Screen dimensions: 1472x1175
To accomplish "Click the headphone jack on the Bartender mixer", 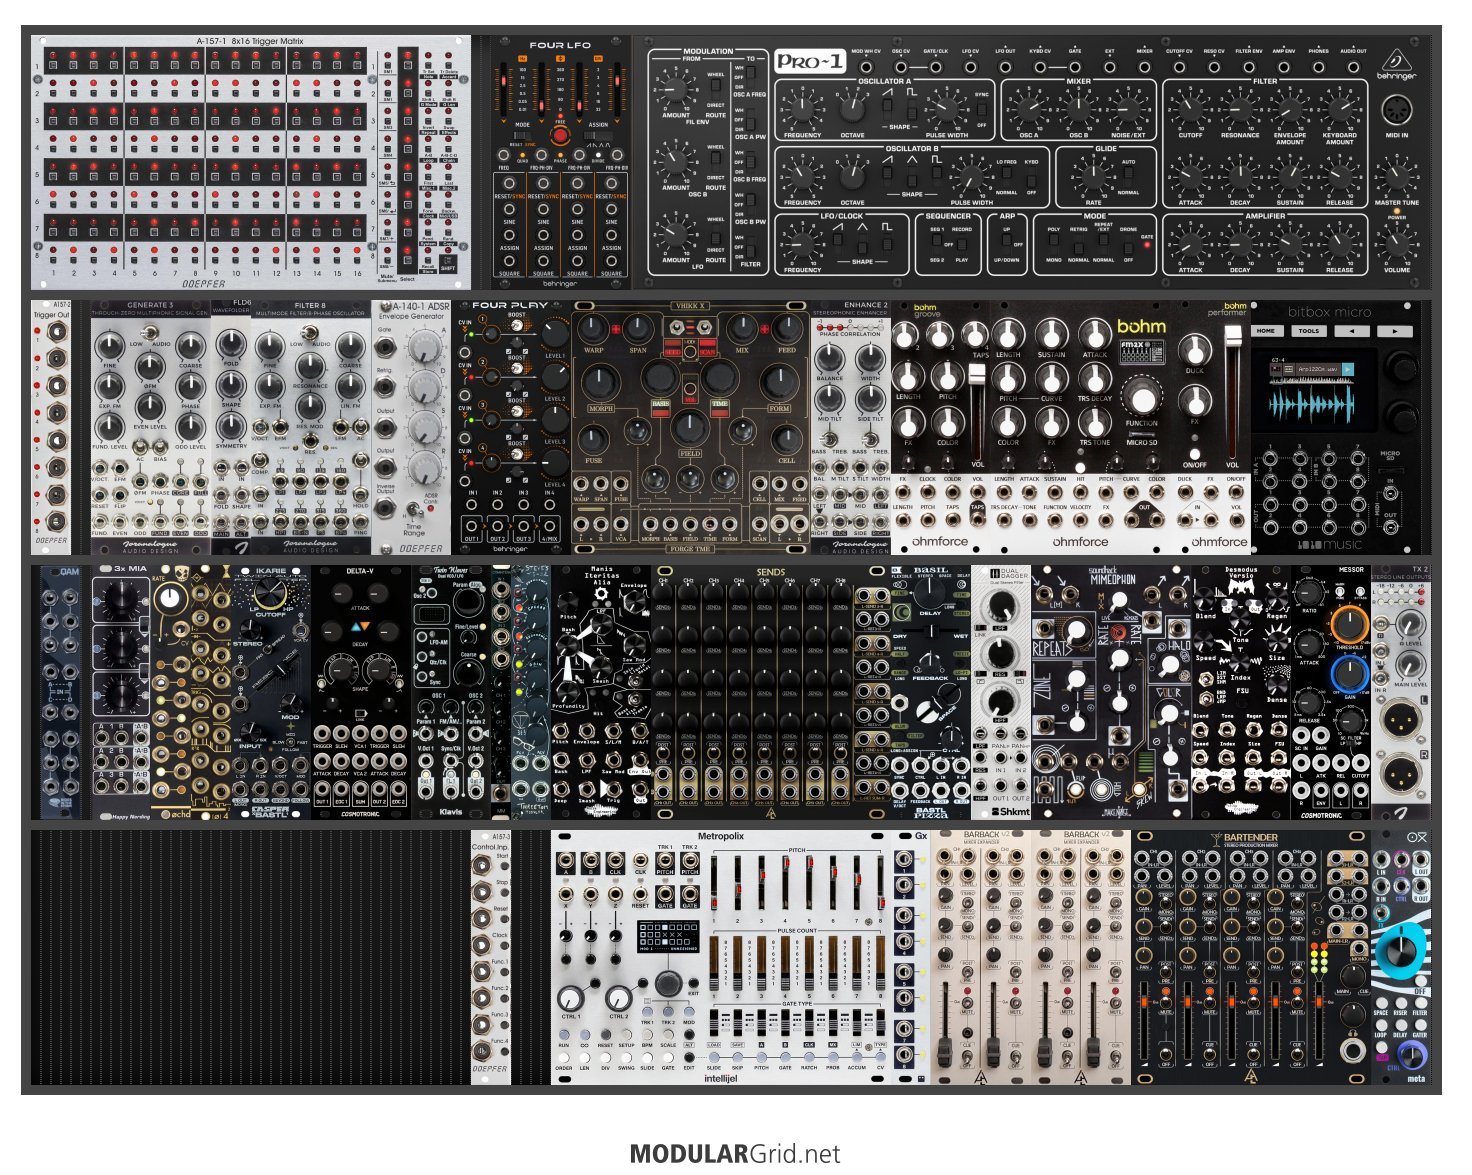I will (x=1351, y=1050).
